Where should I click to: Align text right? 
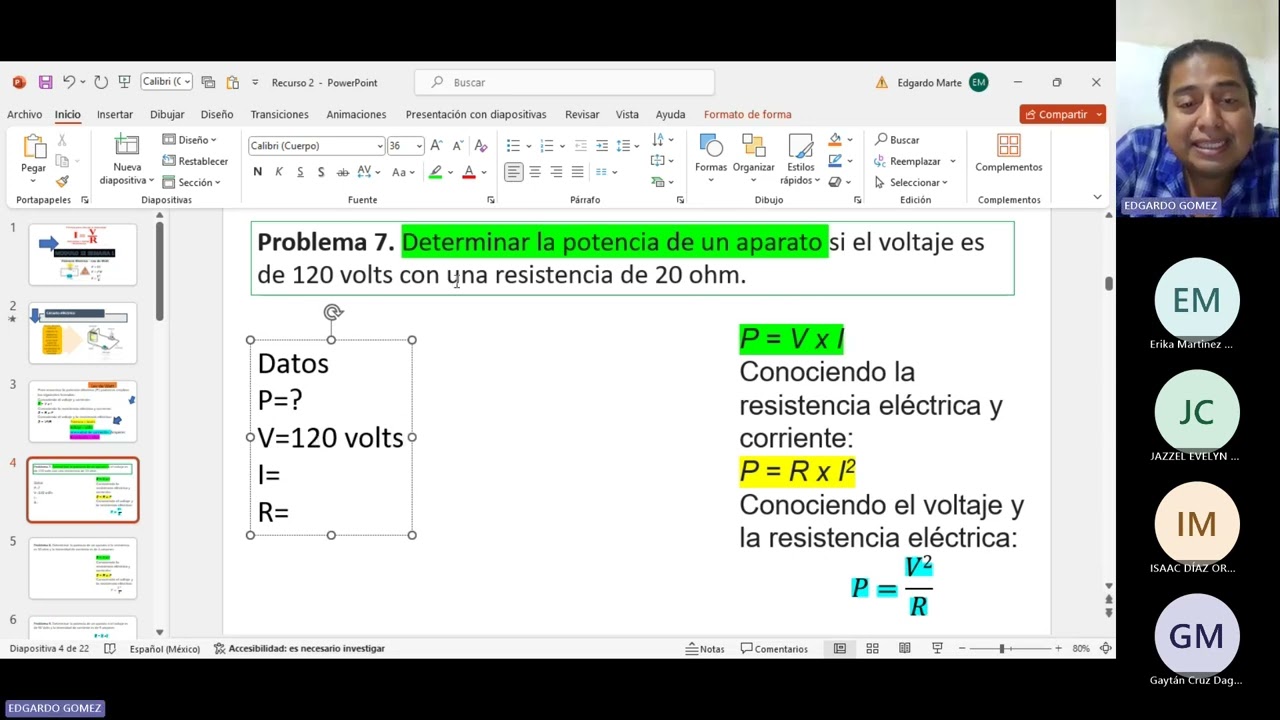556,172
